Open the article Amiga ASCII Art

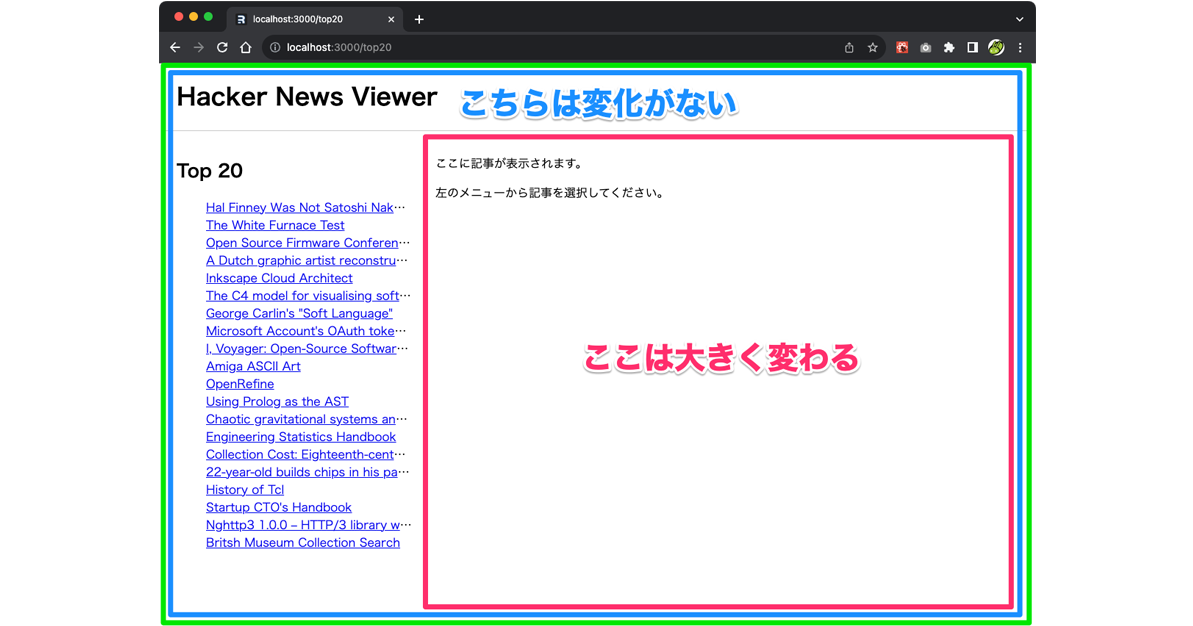[253, 366]
